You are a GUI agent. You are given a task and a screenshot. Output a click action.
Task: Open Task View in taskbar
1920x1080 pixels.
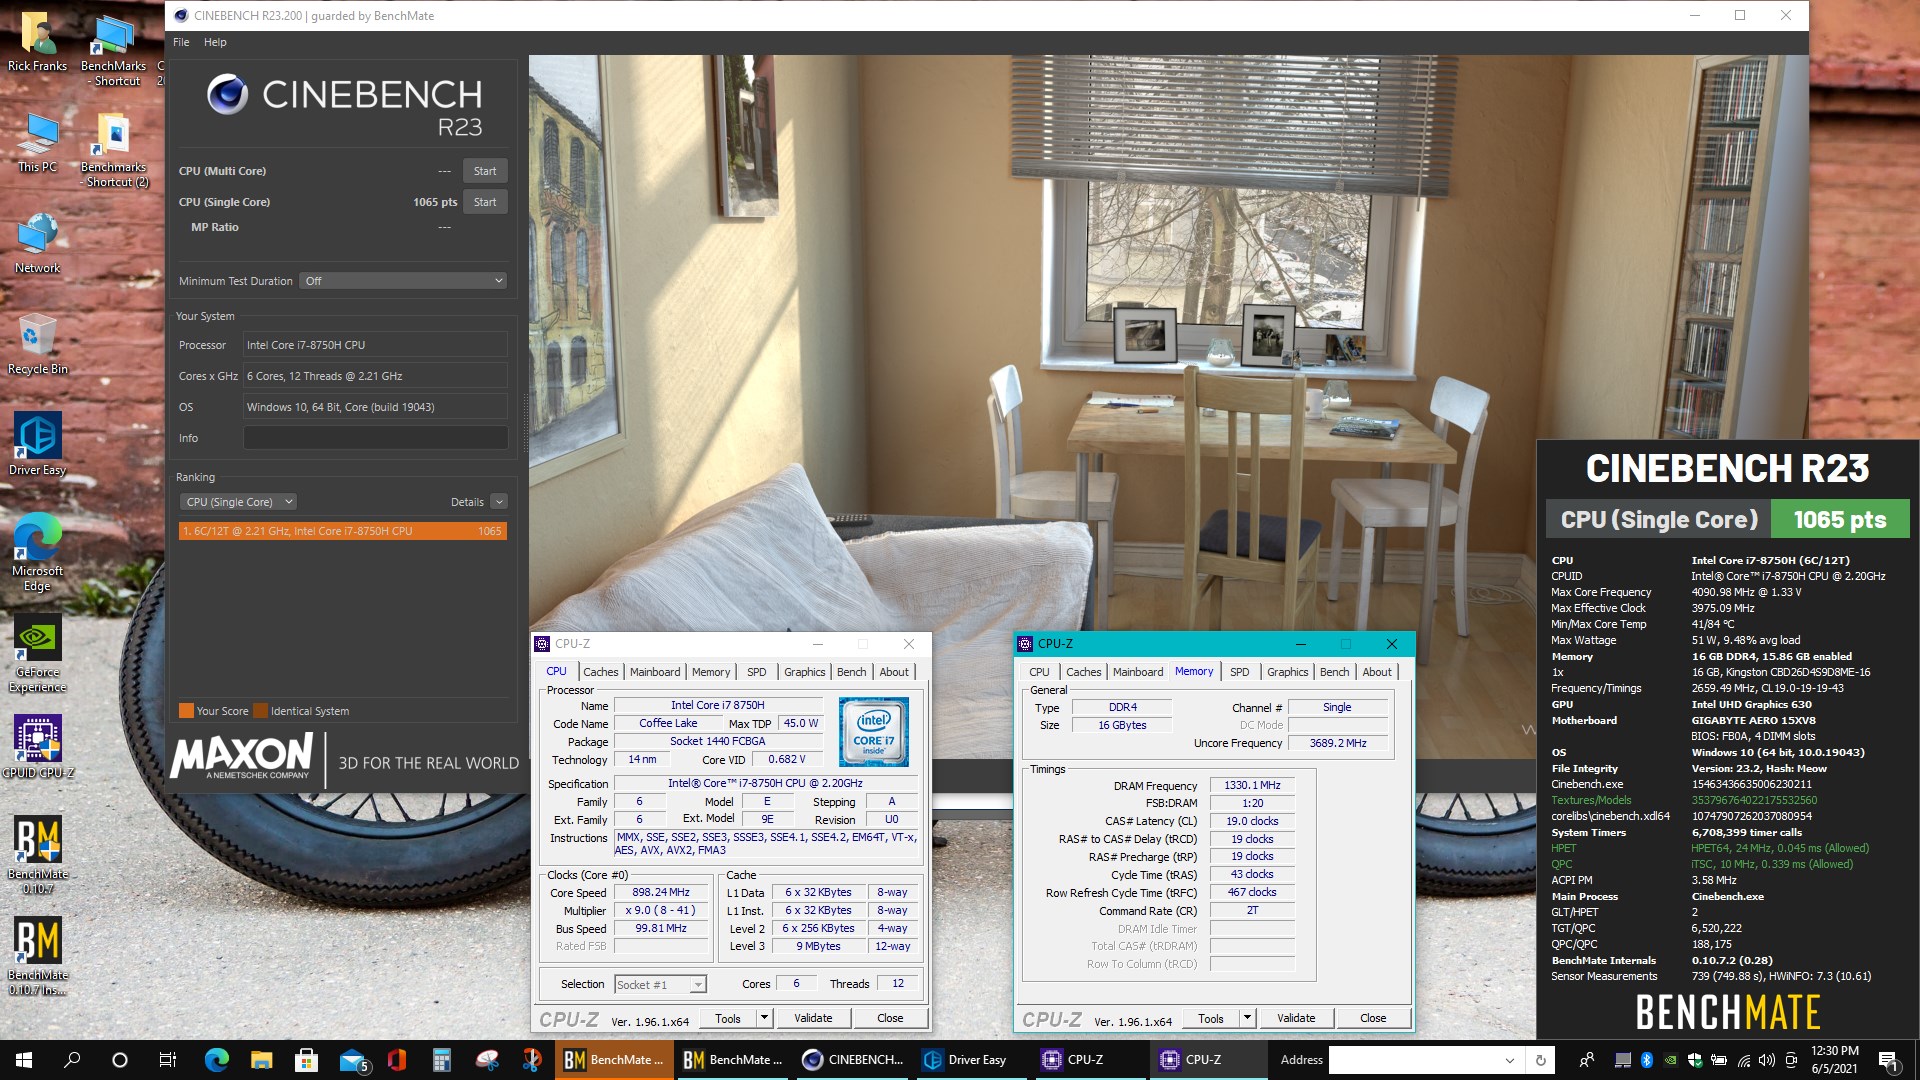coord(168,1060)
